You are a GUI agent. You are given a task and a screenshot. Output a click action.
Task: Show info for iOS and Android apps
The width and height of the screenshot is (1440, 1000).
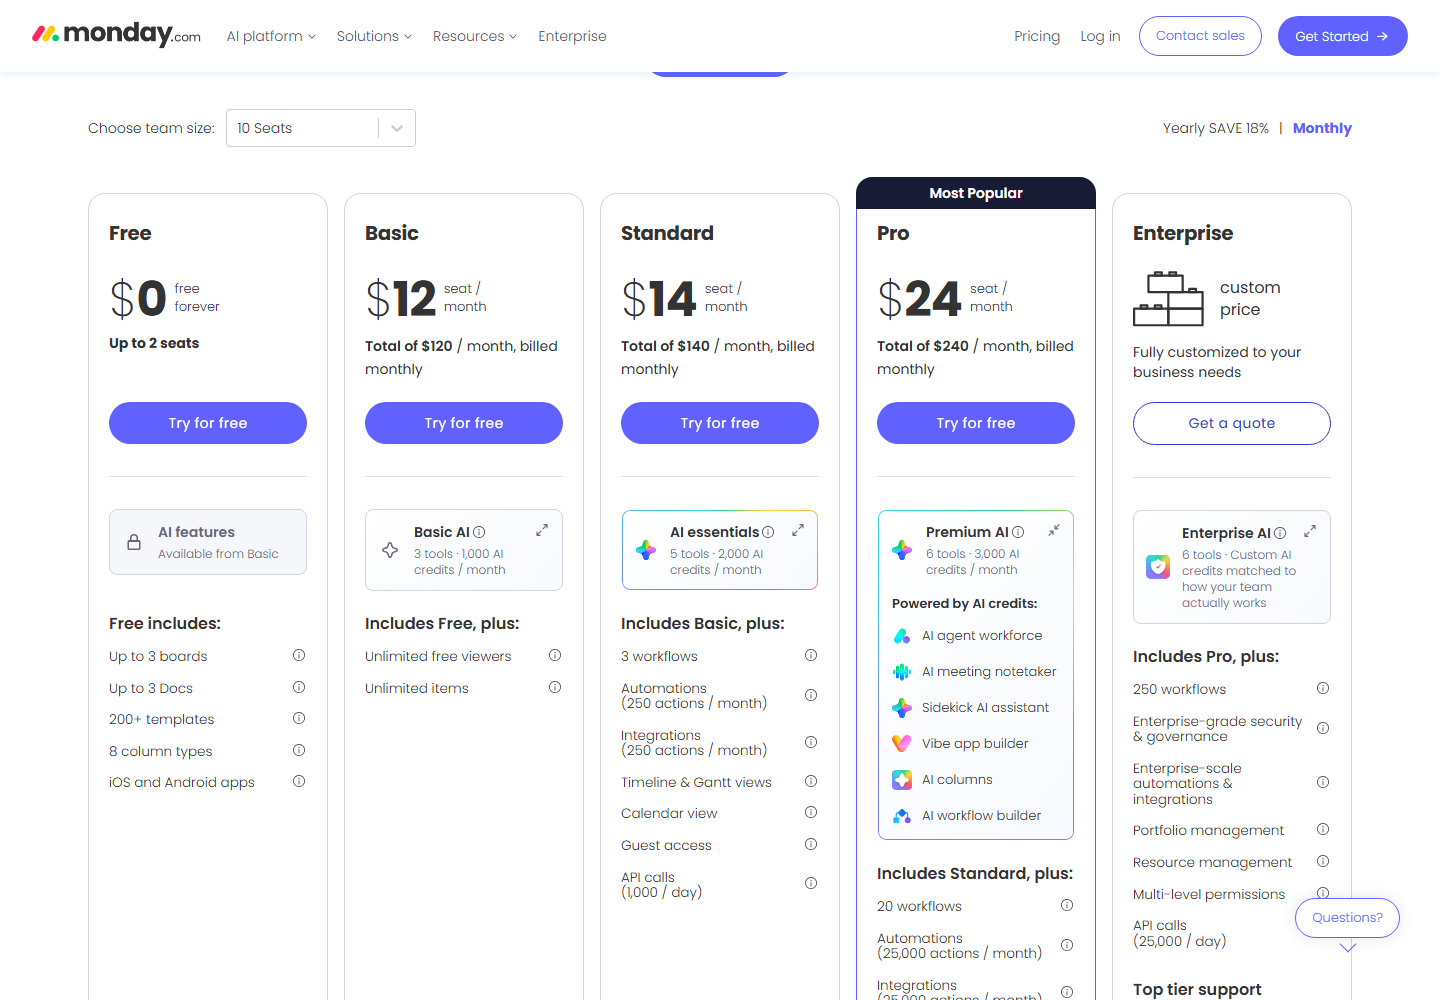(x=299, y=782)
